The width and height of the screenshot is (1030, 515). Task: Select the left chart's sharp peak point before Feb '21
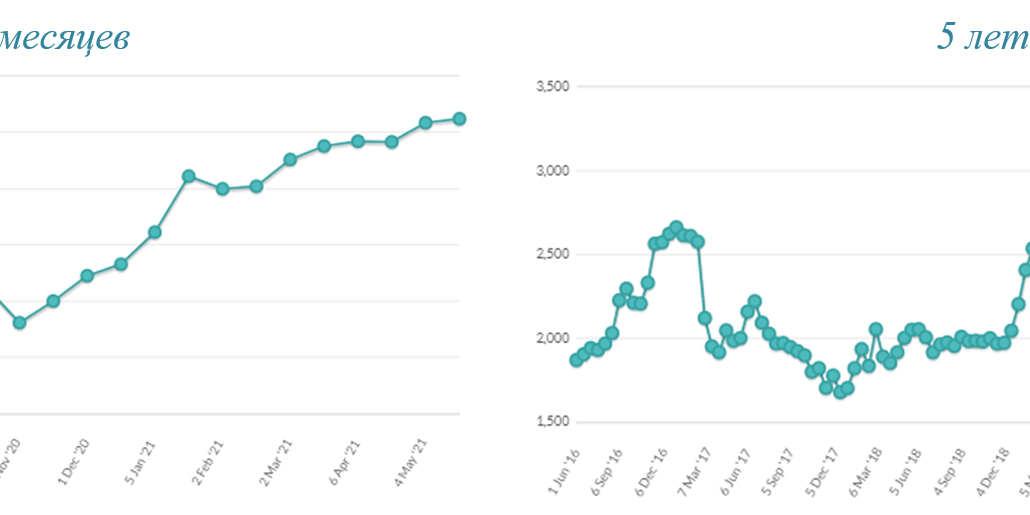[188, 176]
